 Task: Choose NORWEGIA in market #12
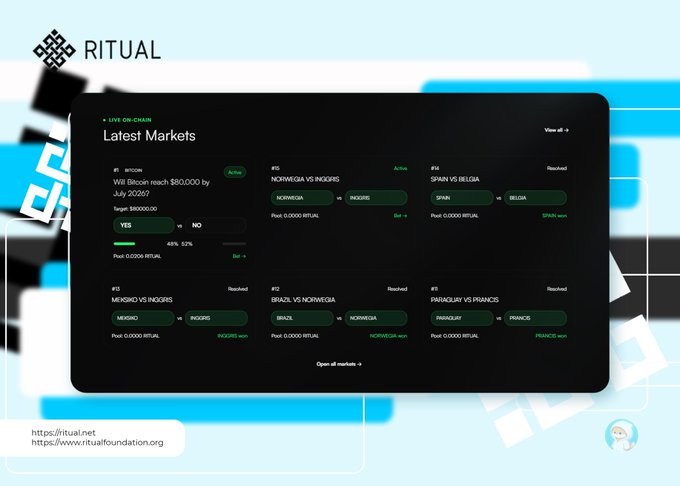[x=376, y=318]
